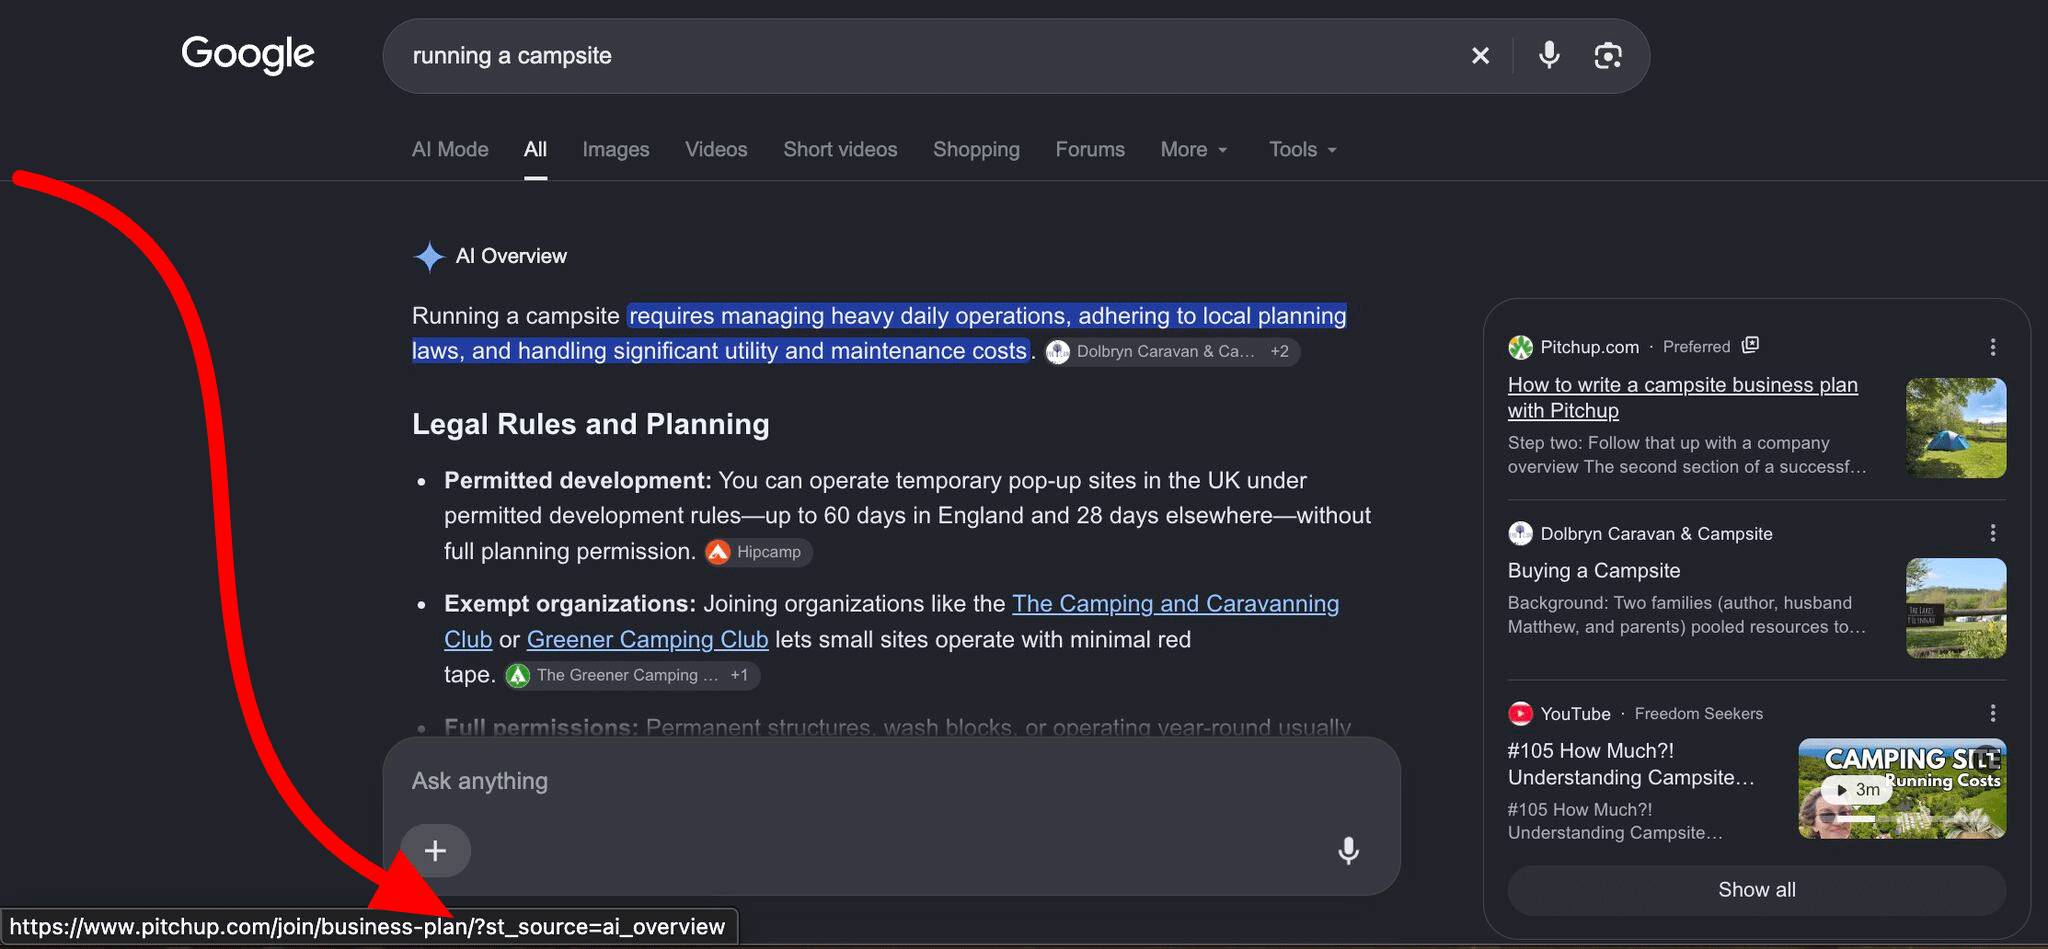The image size is (2048, 949).
Task: Click the Camping Site Running Costs video thumbnail
Action: click(x=1902, y=788)
